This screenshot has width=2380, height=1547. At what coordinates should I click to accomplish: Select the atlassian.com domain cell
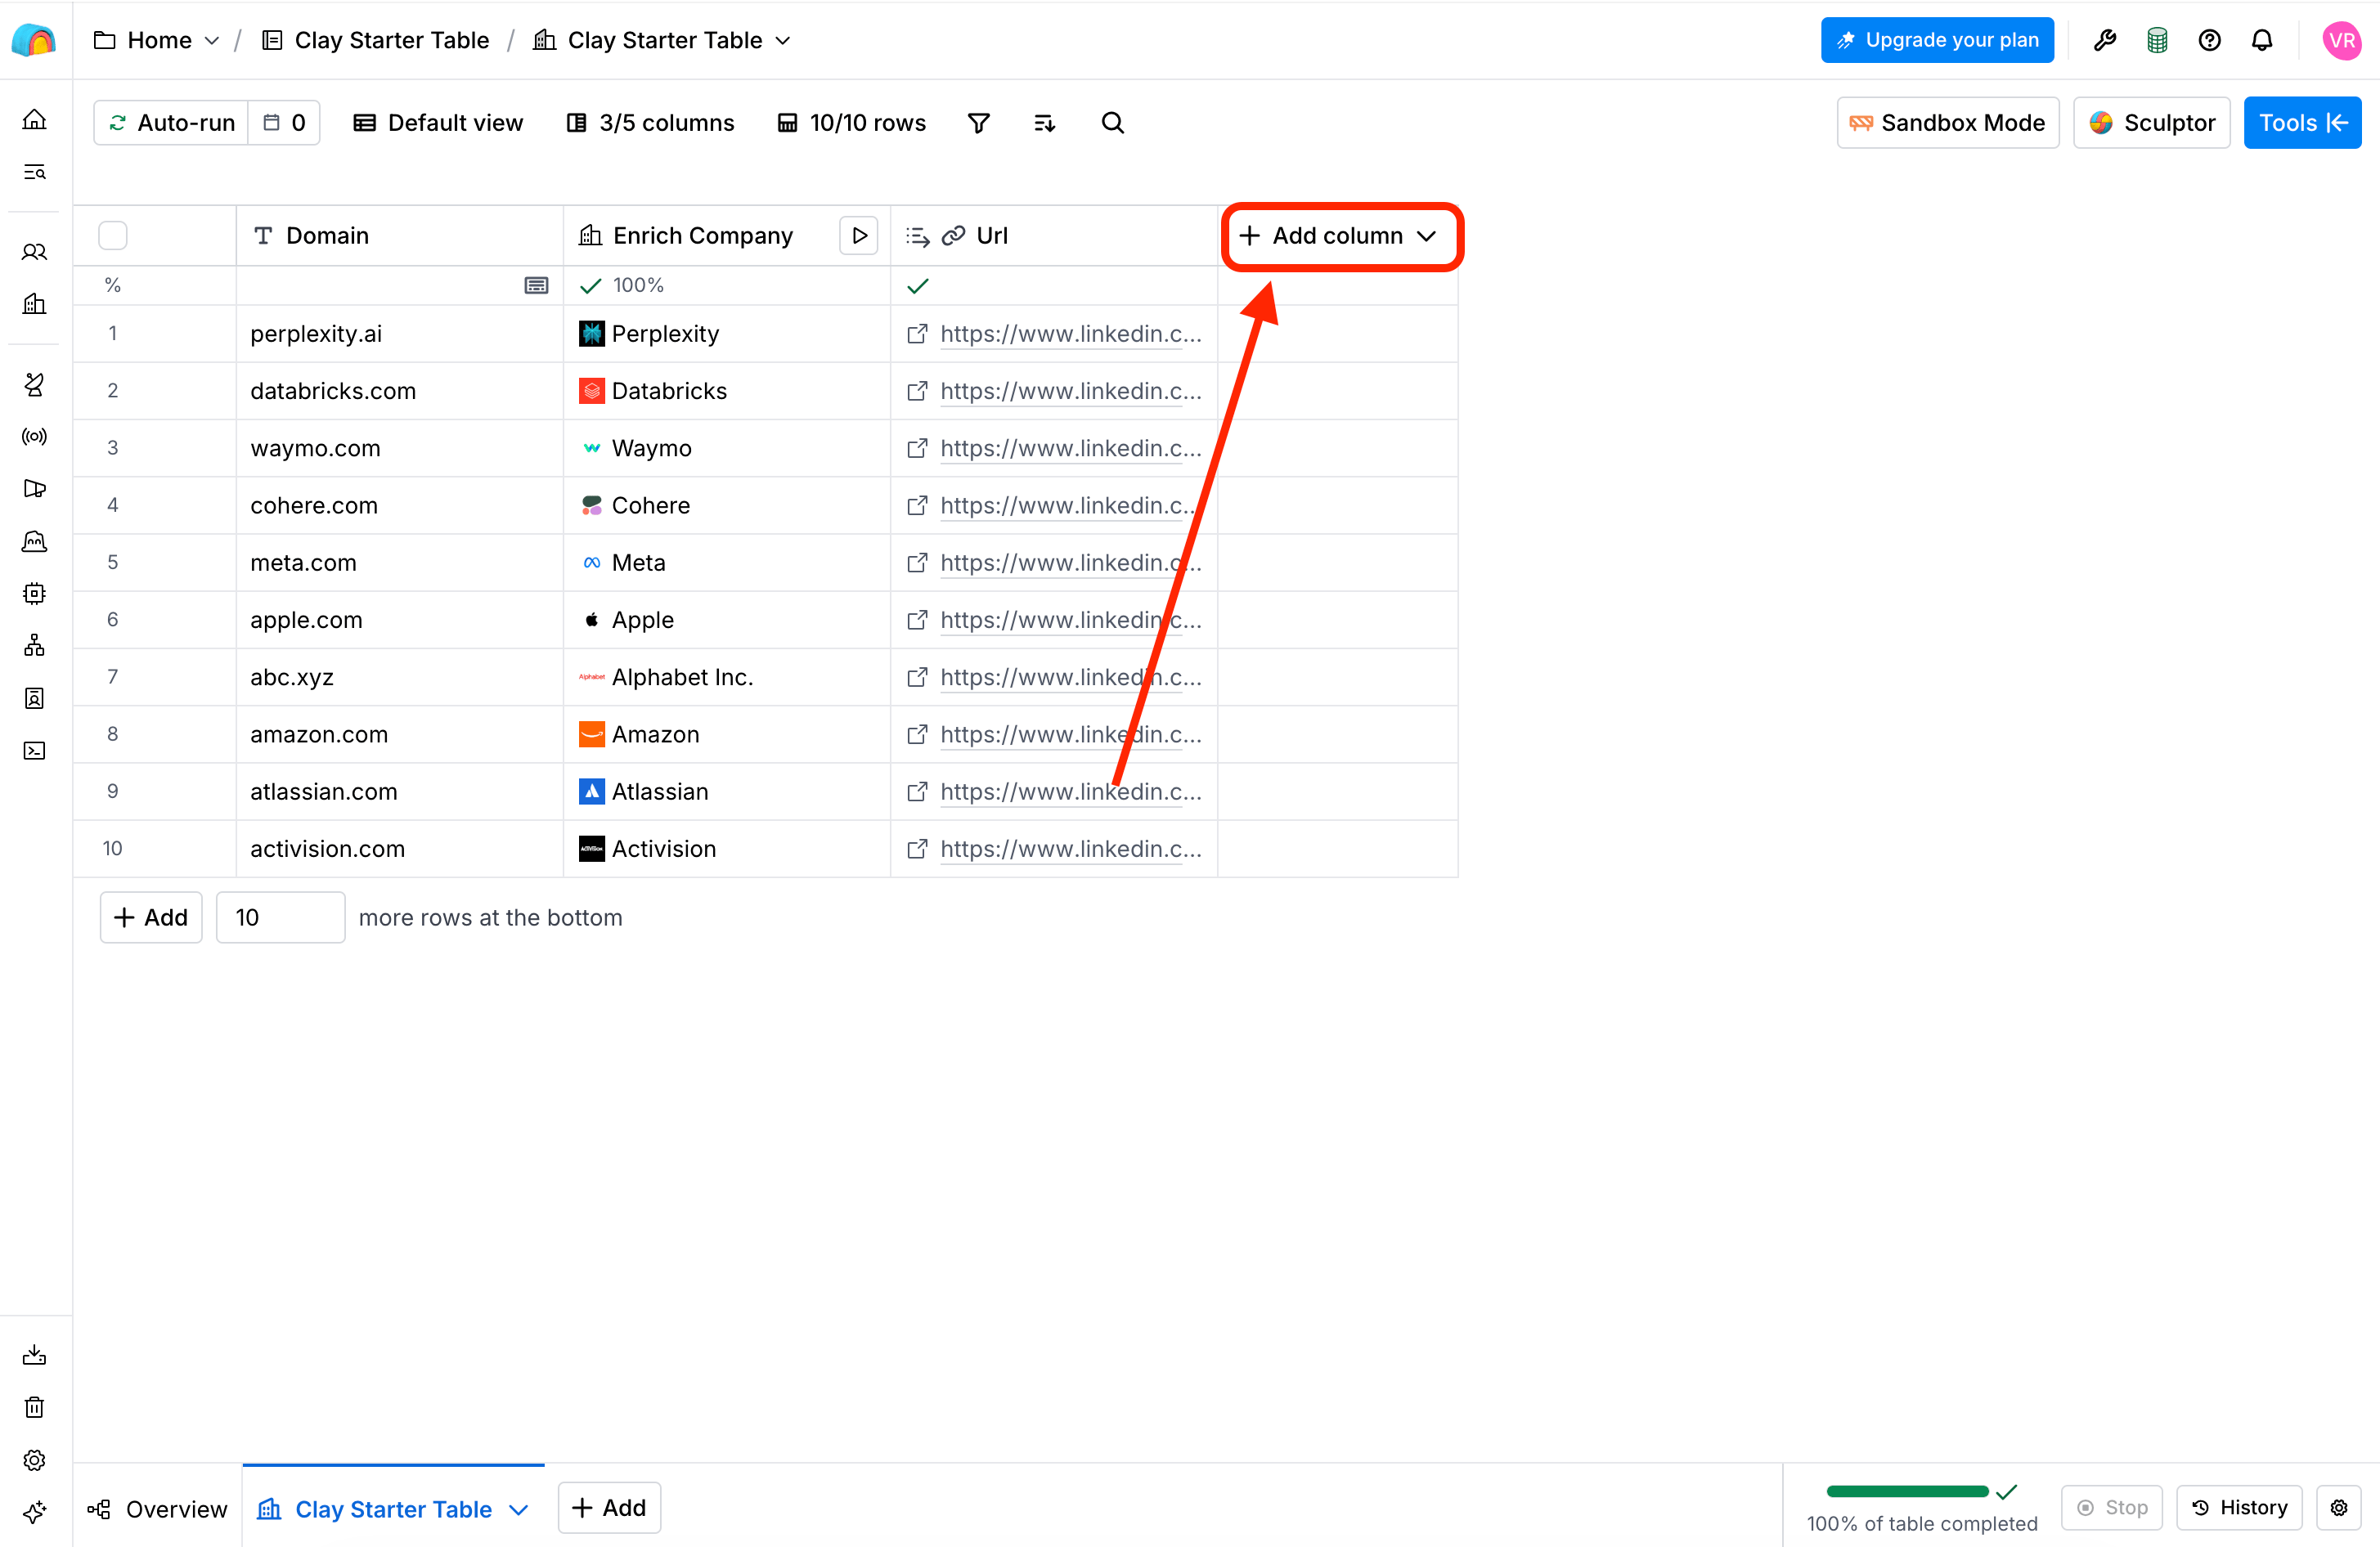[400, 792]
